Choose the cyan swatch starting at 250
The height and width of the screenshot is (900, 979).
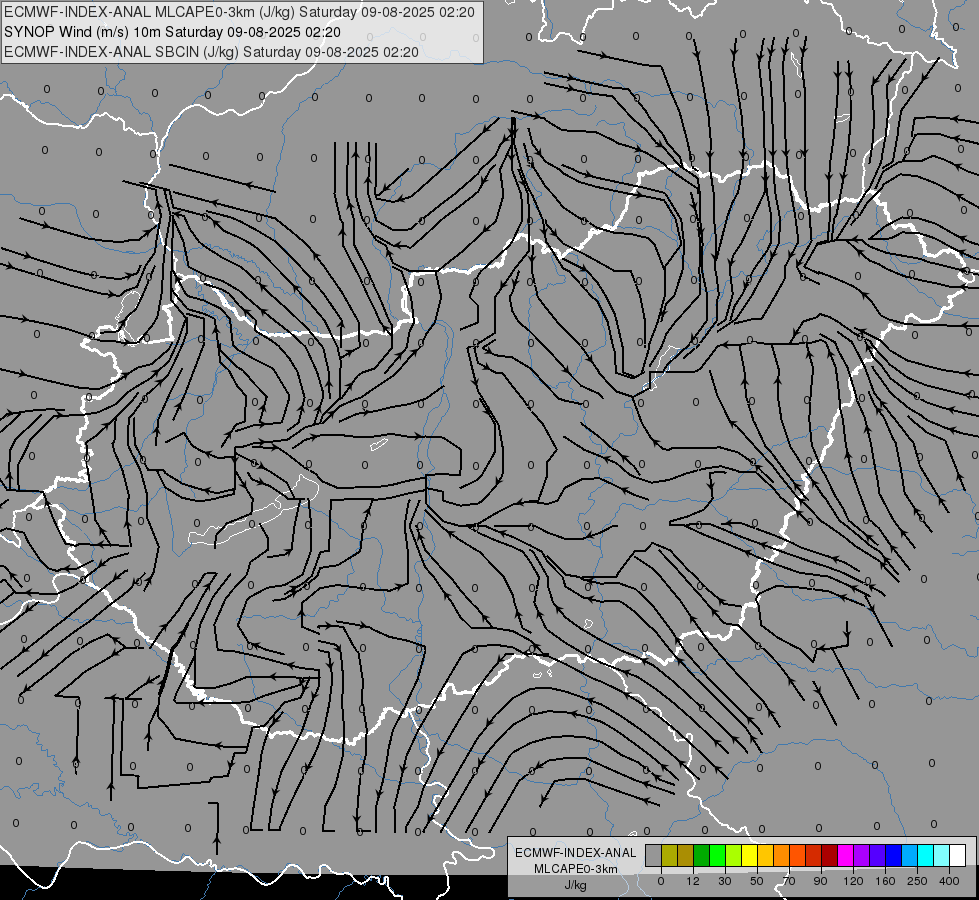(926, 855)
